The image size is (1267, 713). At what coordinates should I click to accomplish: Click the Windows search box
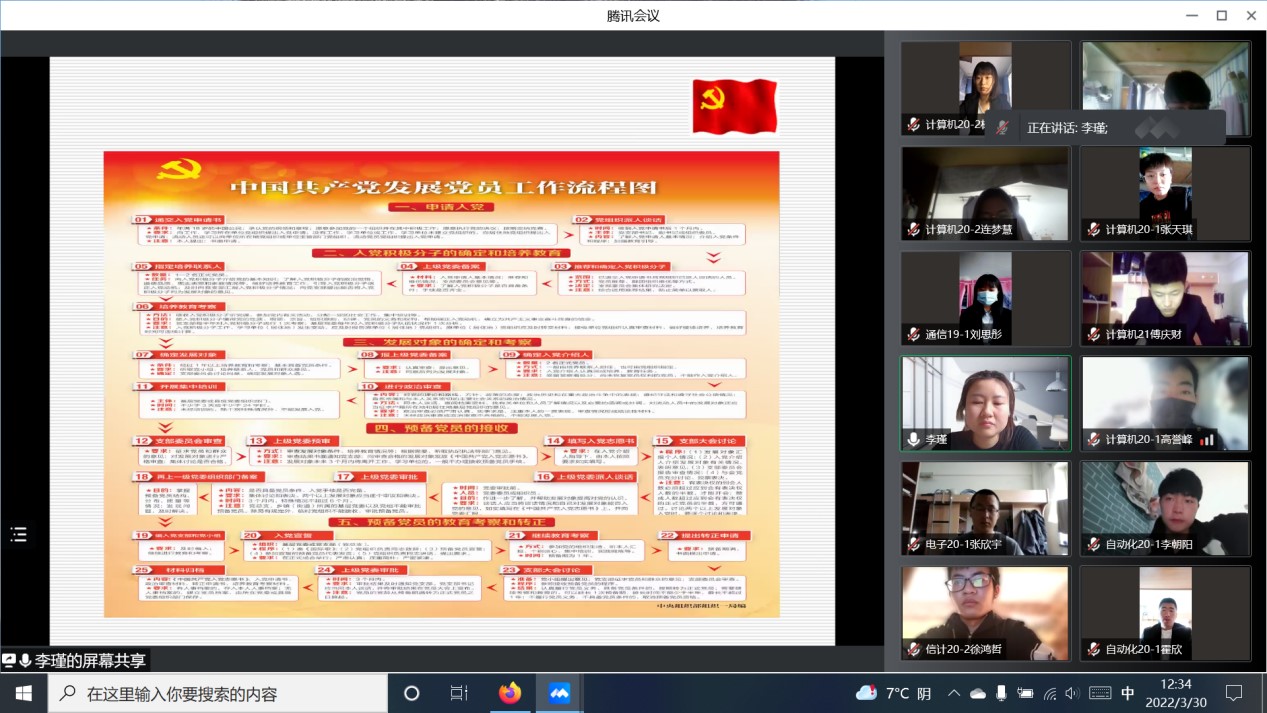click(x=218, y=693)
